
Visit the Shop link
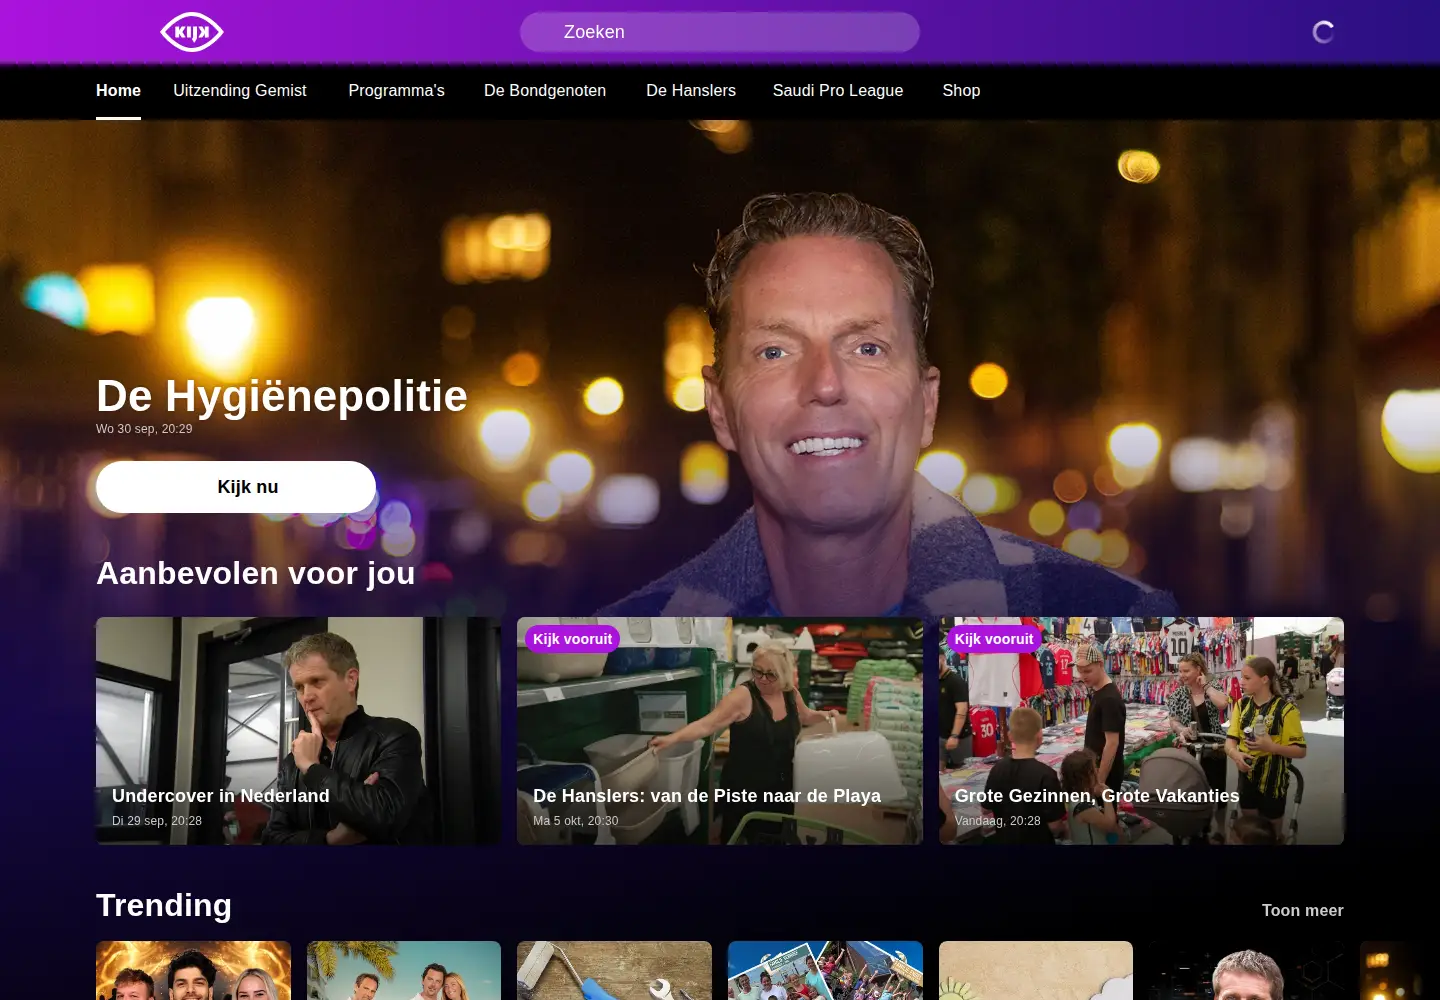click(961, 91)
